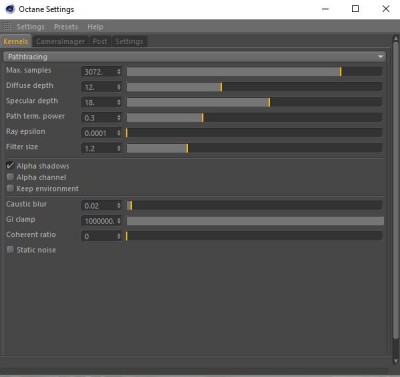Screen dimensions: 400x377
Task: Click the Coherent ratio stepper arrows
Action: (119, 236)
